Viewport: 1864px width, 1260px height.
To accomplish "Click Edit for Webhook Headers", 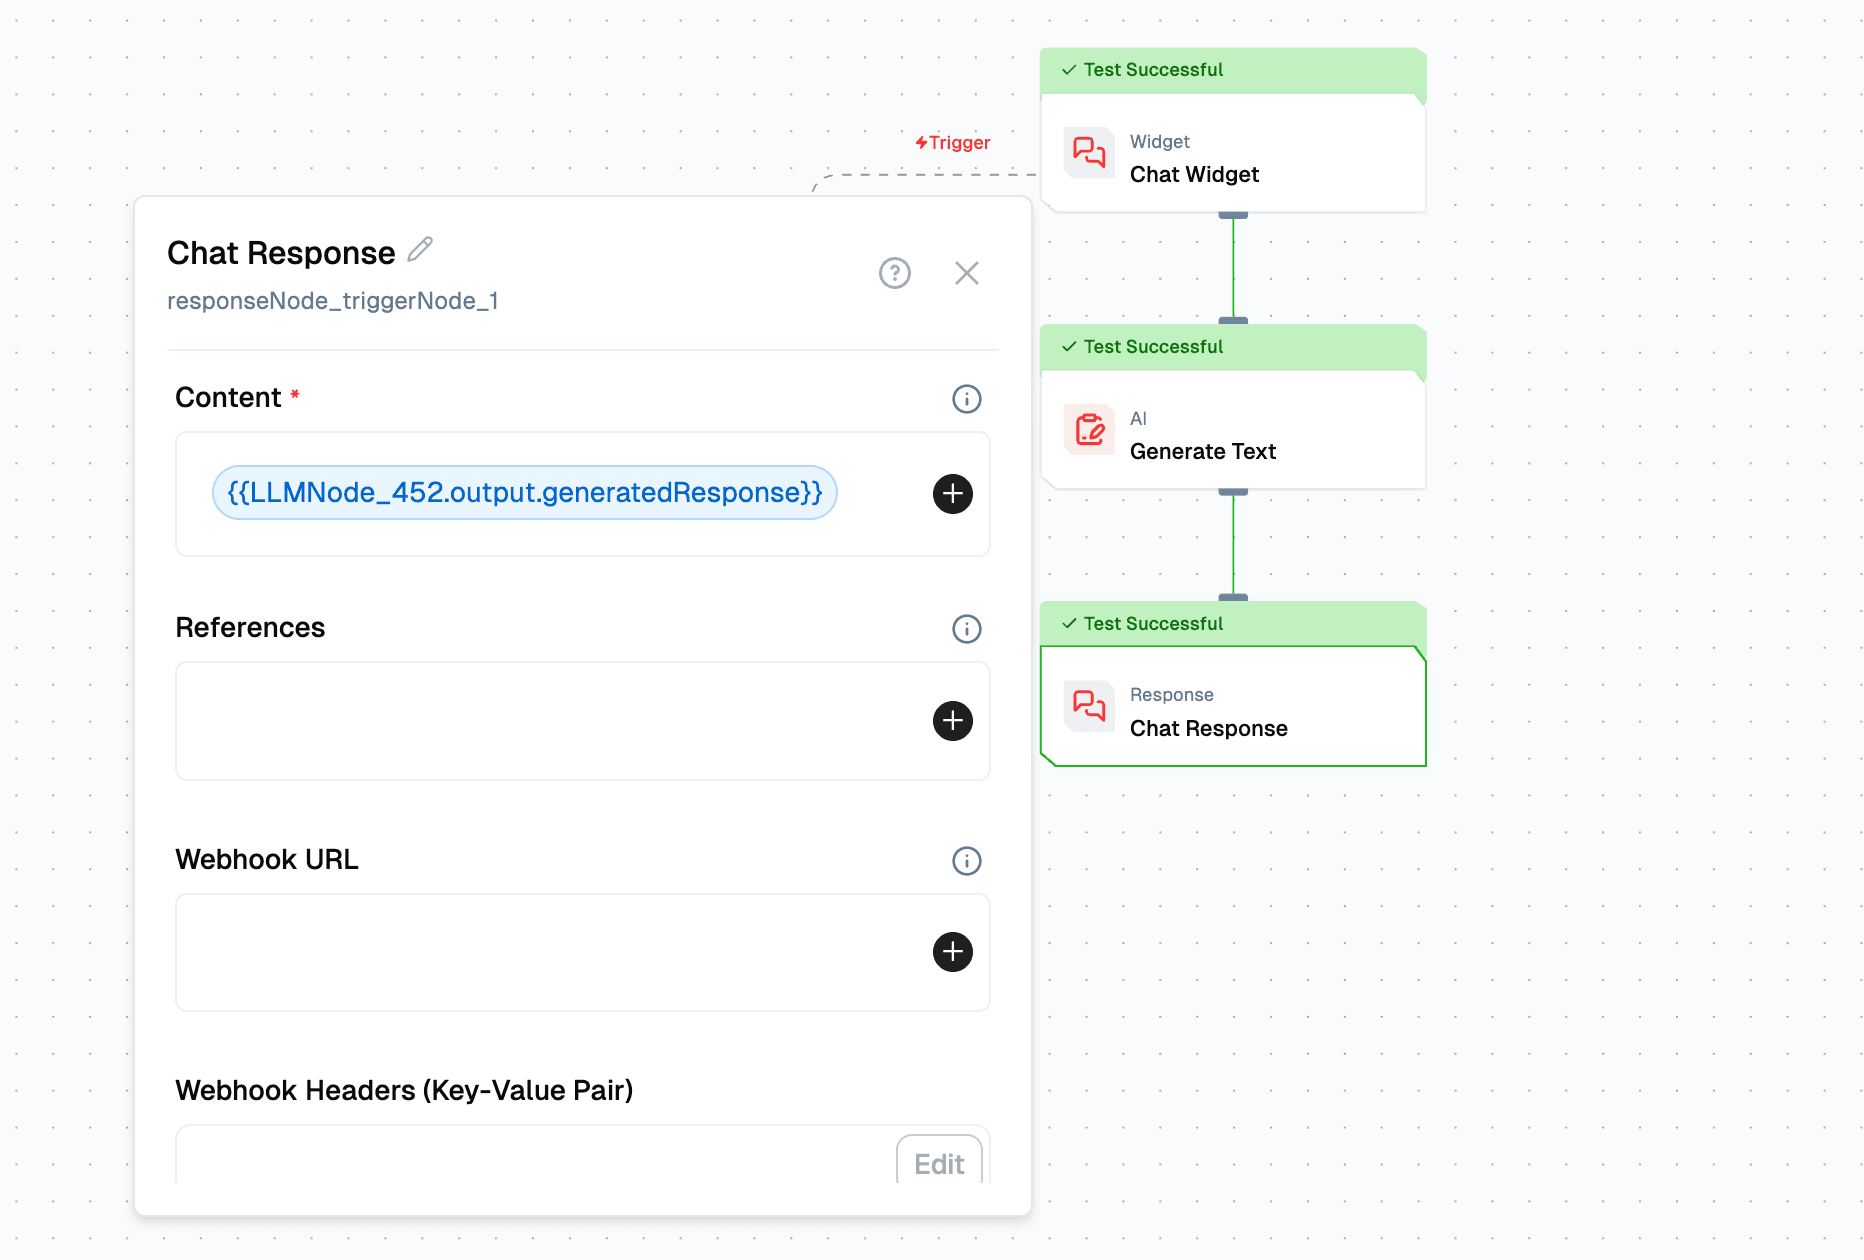I will [938, 1163].
